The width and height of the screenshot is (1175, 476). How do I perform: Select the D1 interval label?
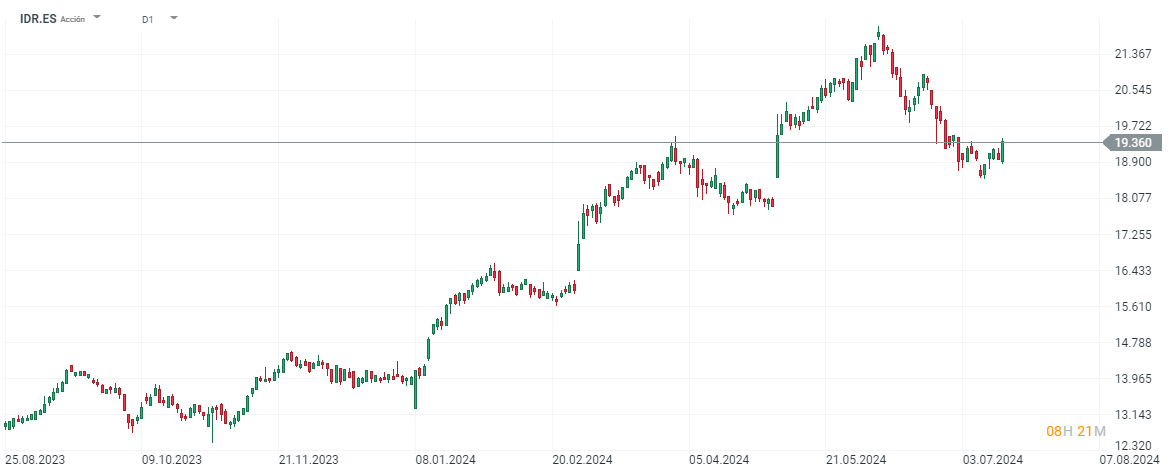click(148, 19)
